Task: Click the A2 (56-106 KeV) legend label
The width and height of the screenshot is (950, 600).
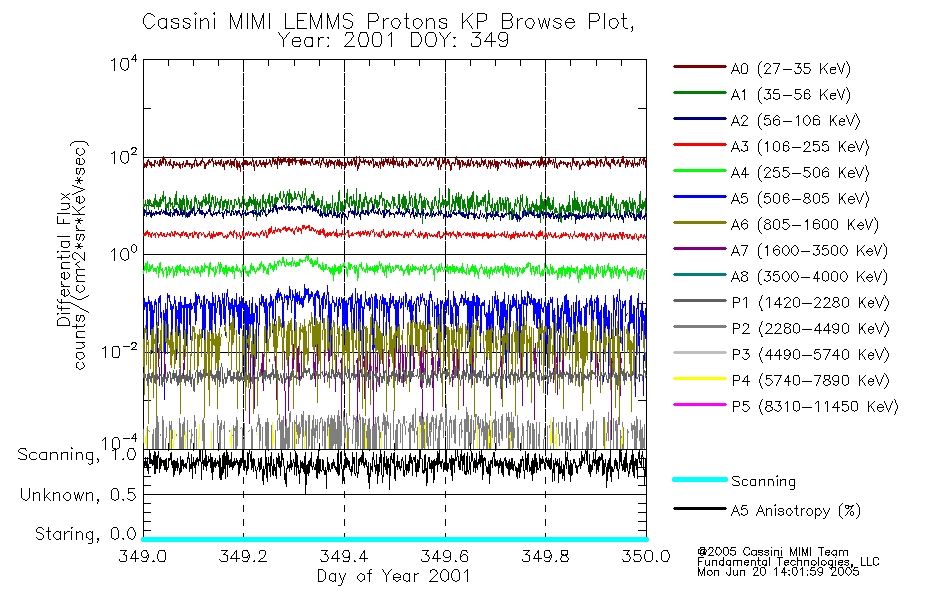Action: (796, 121)
